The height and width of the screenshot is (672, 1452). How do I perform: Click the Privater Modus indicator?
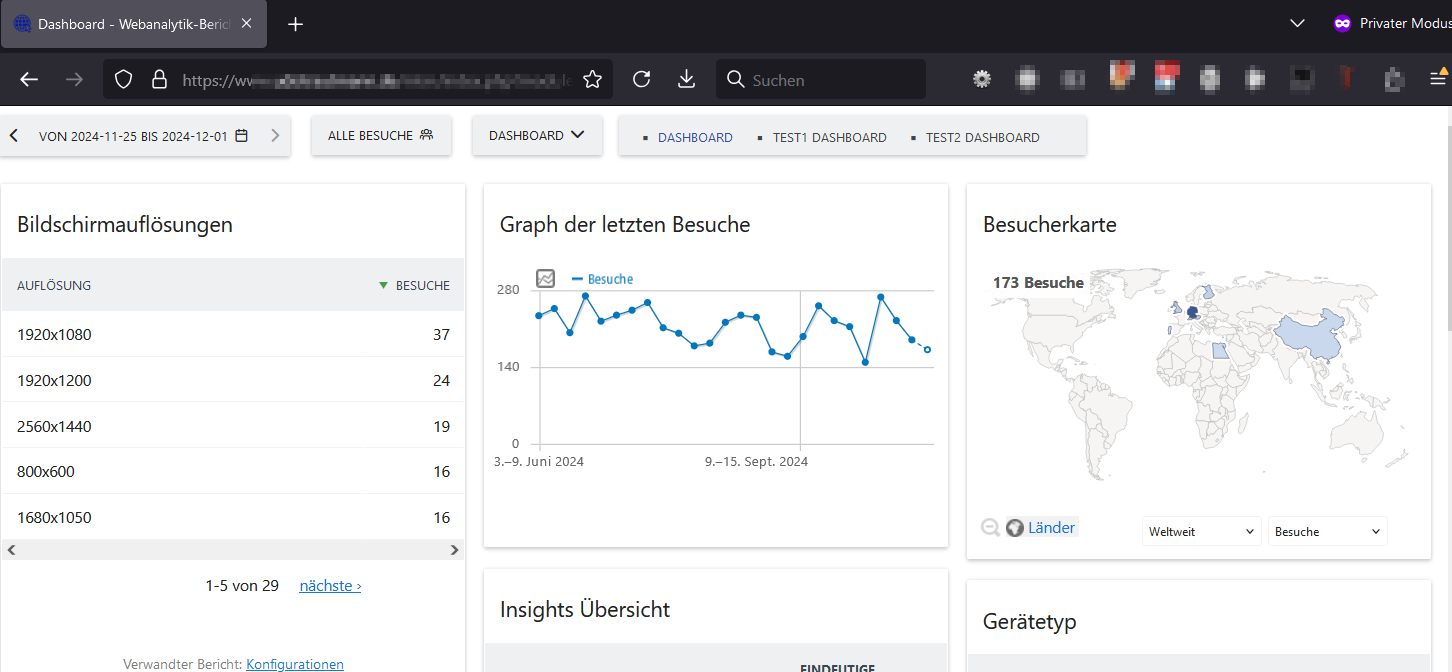1392,24
